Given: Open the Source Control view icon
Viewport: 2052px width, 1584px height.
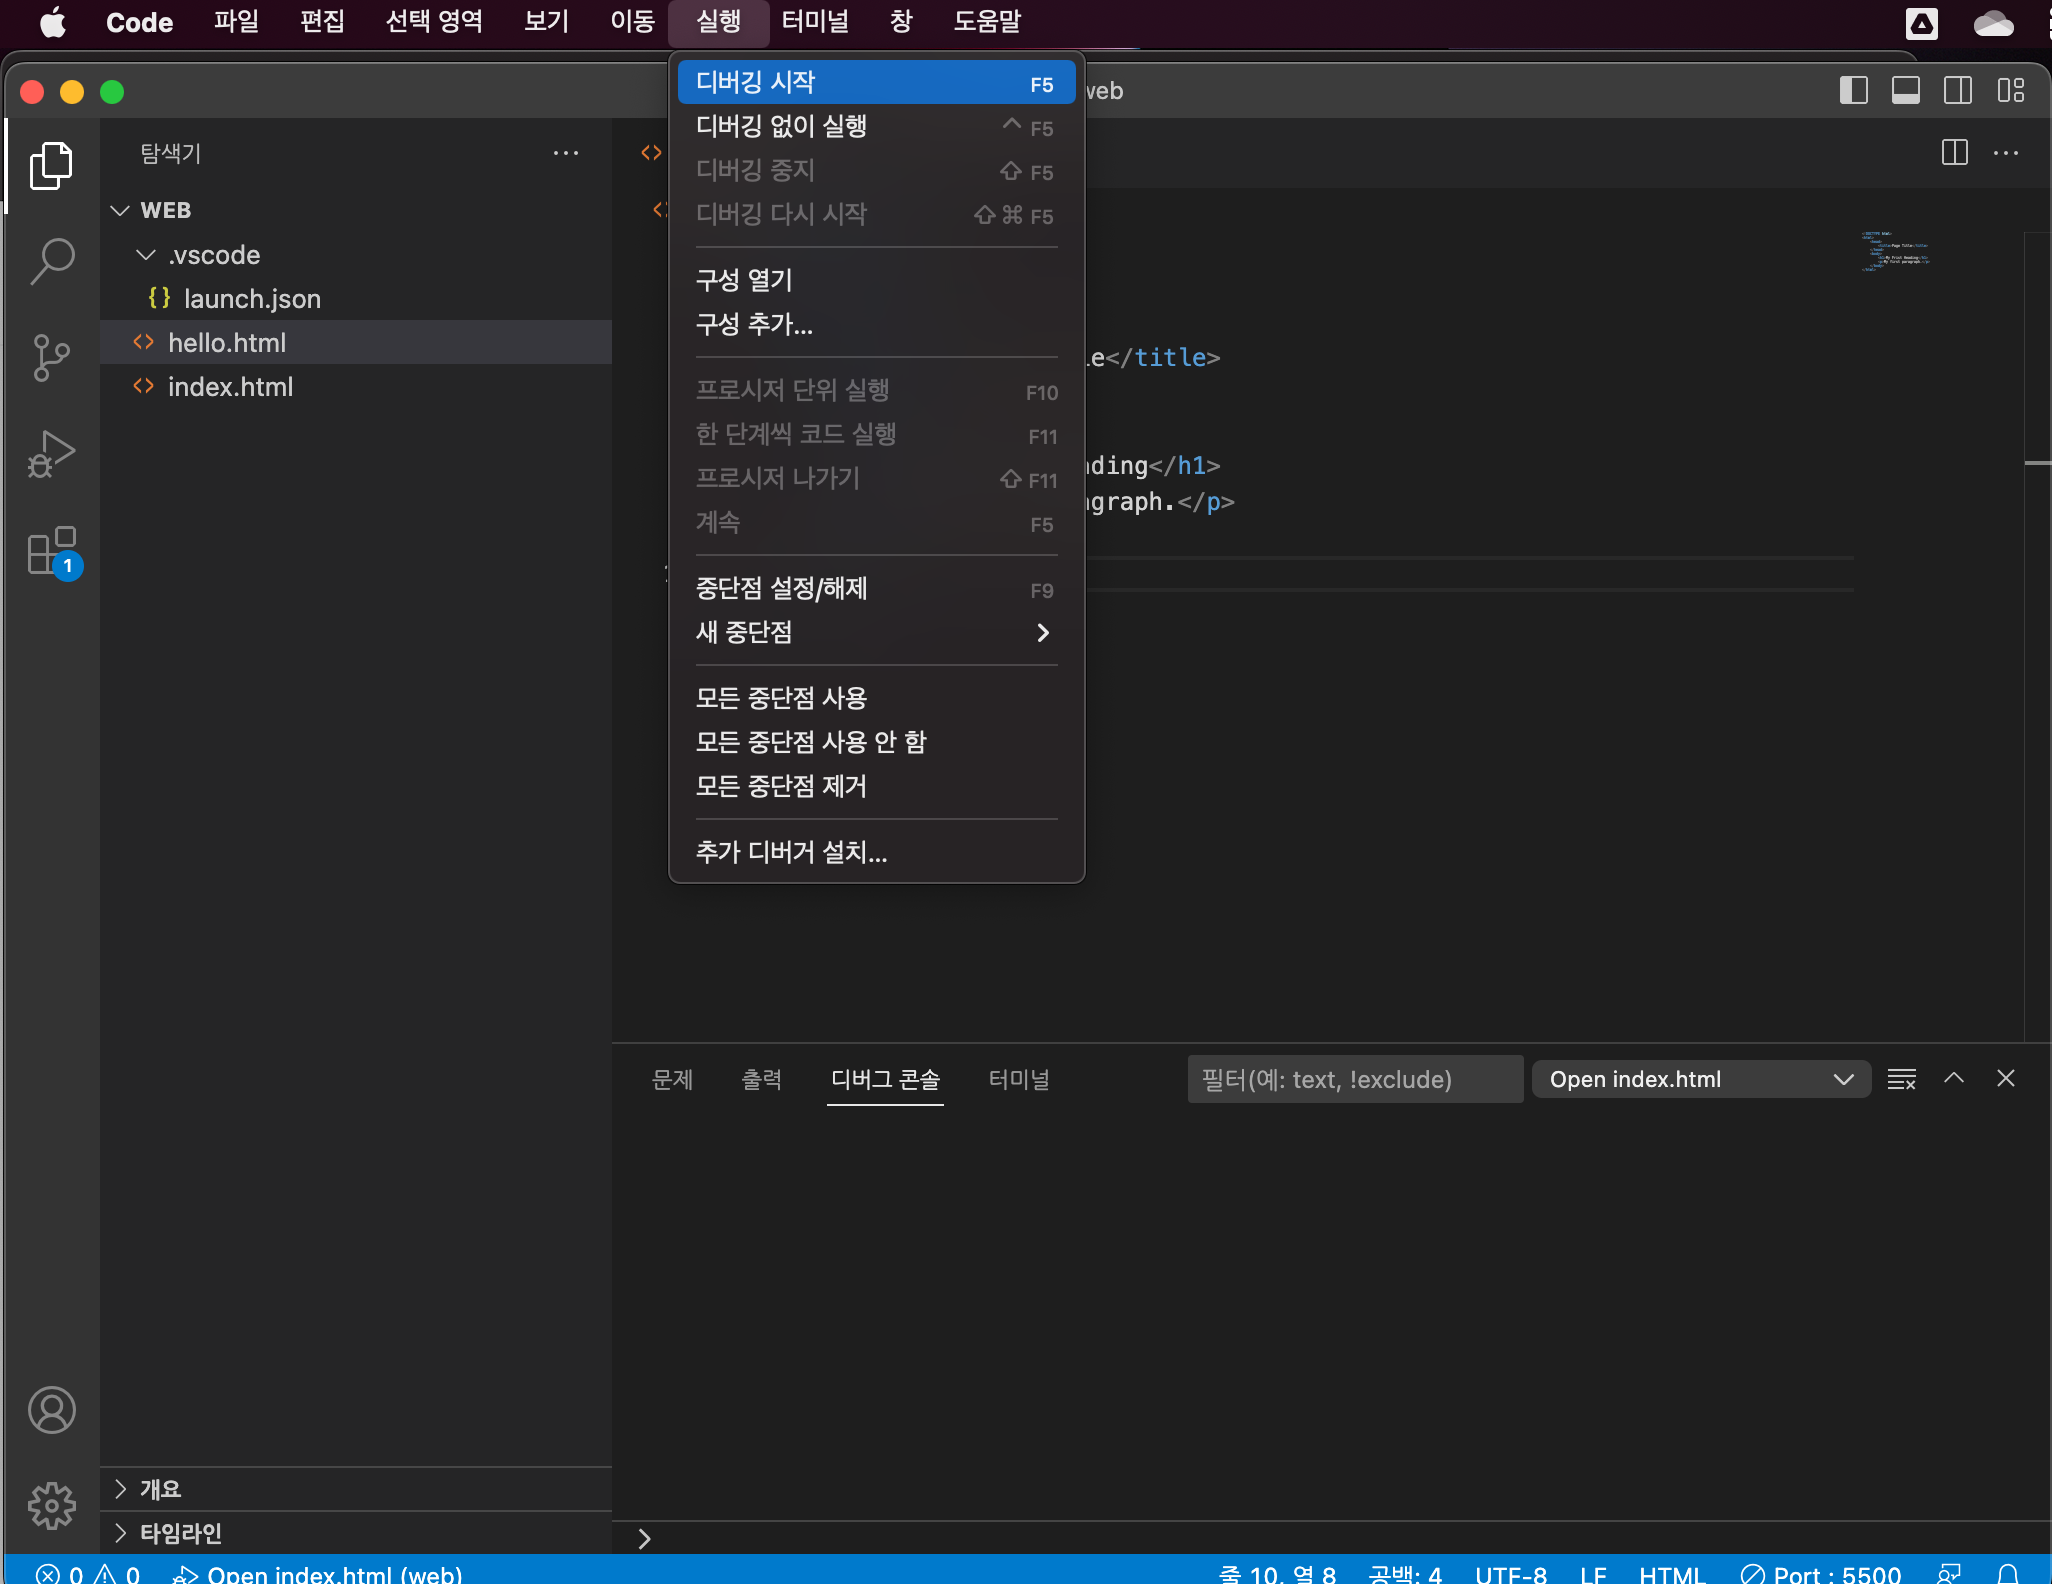Looking at the screenshot, I should coord(52,357).
